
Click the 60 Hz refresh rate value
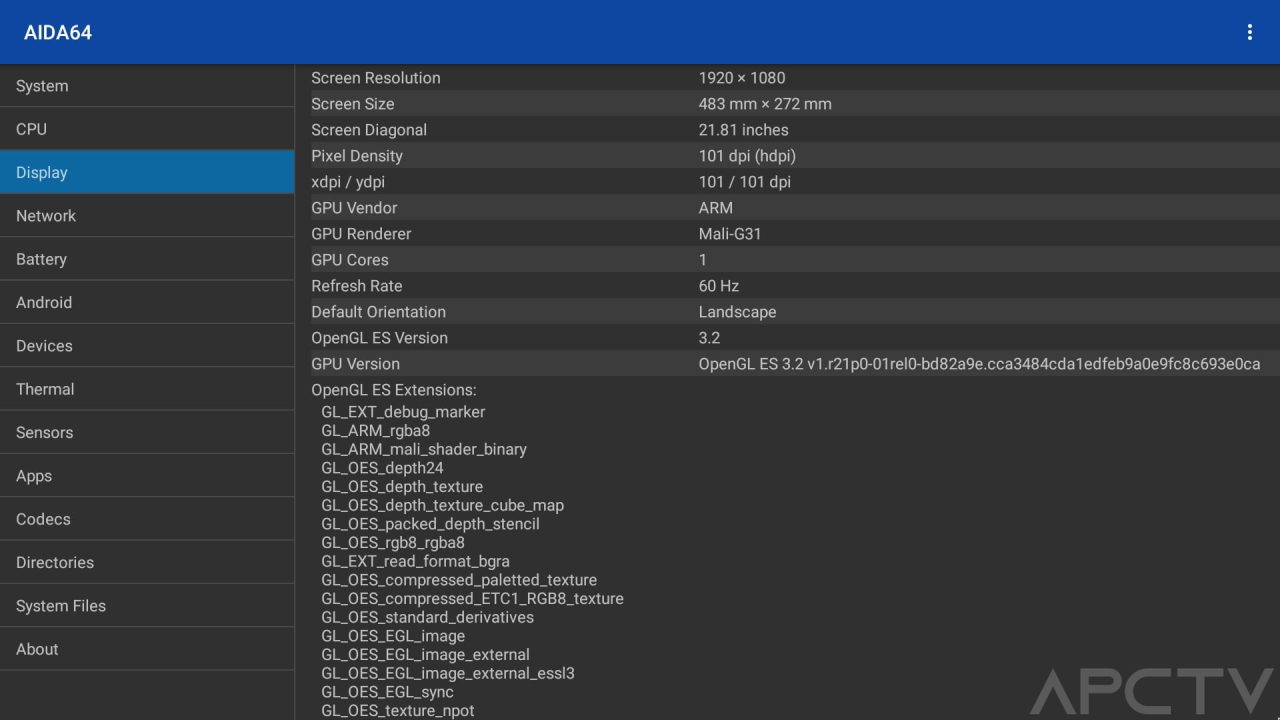coord(719,286)
